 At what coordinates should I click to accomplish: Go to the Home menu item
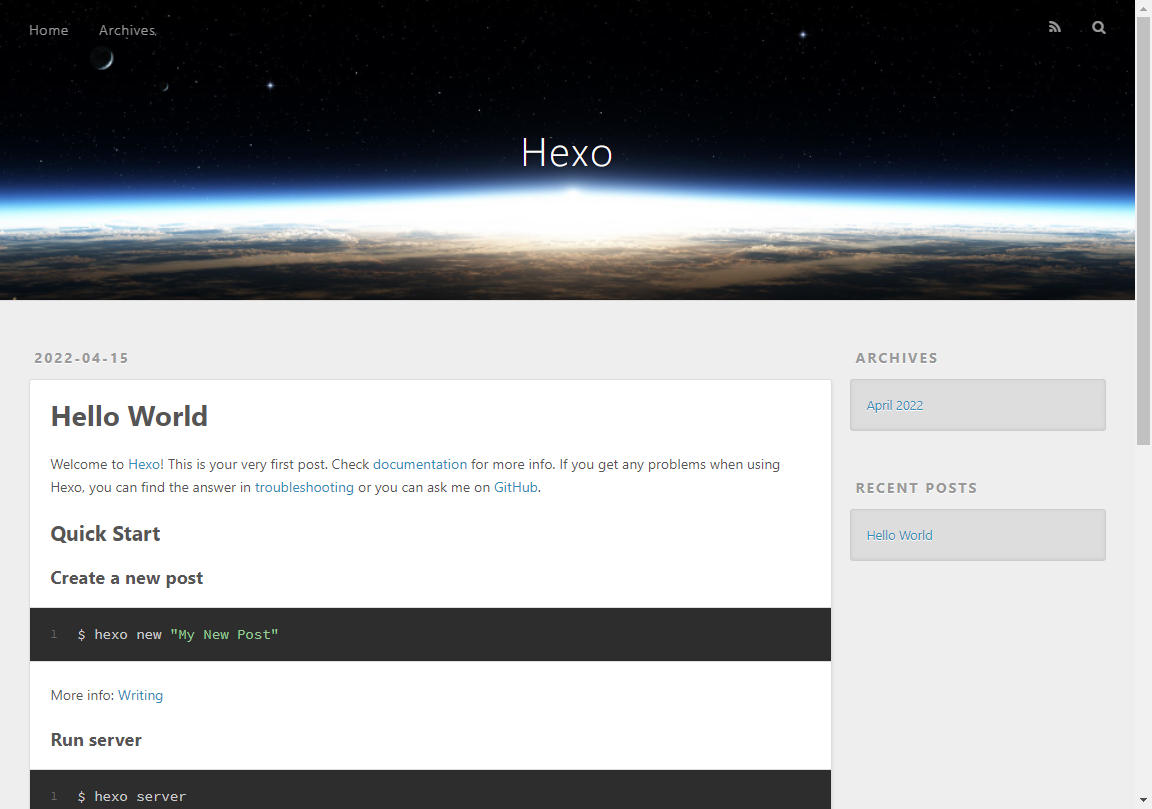(48, 30)
